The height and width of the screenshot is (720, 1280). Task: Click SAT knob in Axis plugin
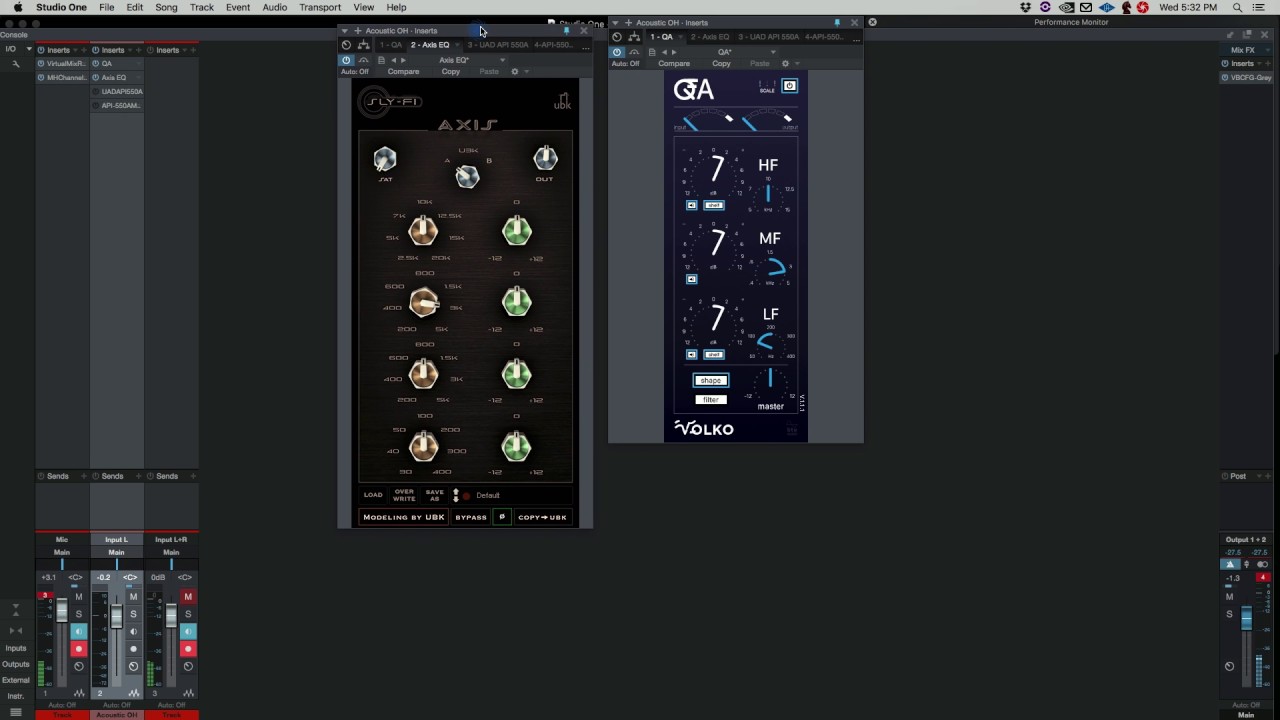(385, 158)
